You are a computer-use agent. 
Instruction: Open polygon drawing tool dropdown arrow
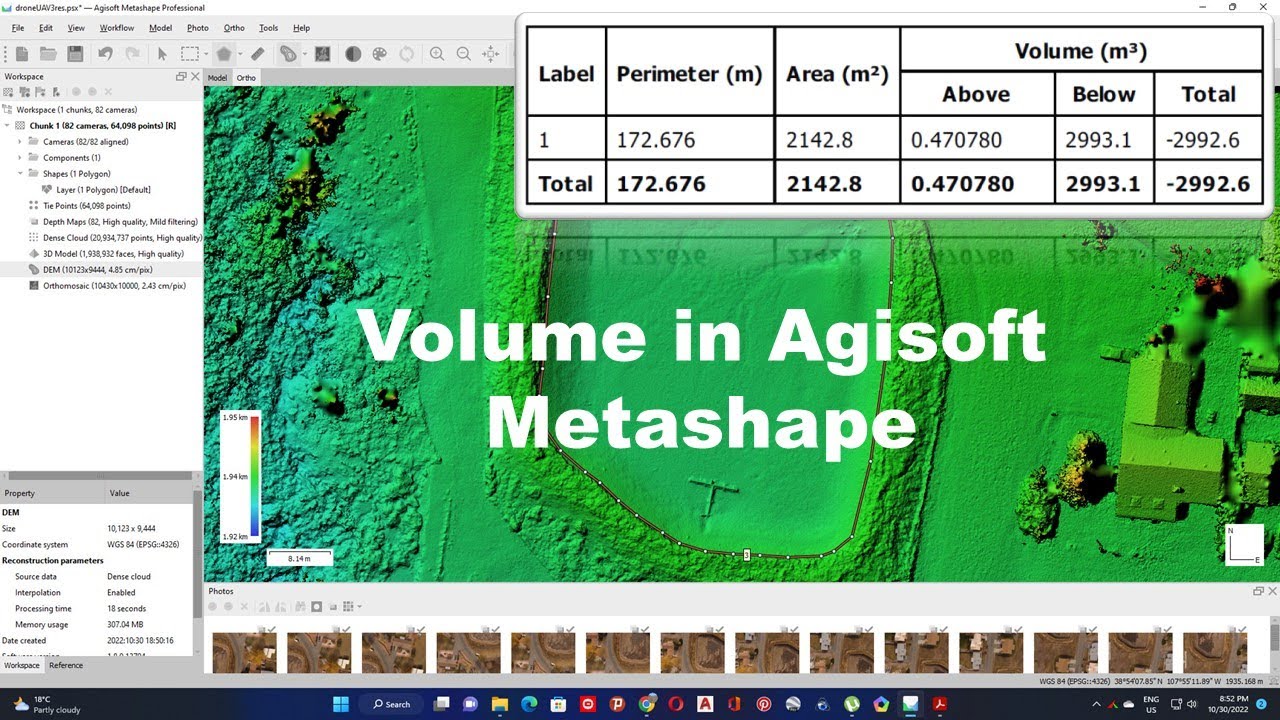pyautogui.click(x=239, y=54)
